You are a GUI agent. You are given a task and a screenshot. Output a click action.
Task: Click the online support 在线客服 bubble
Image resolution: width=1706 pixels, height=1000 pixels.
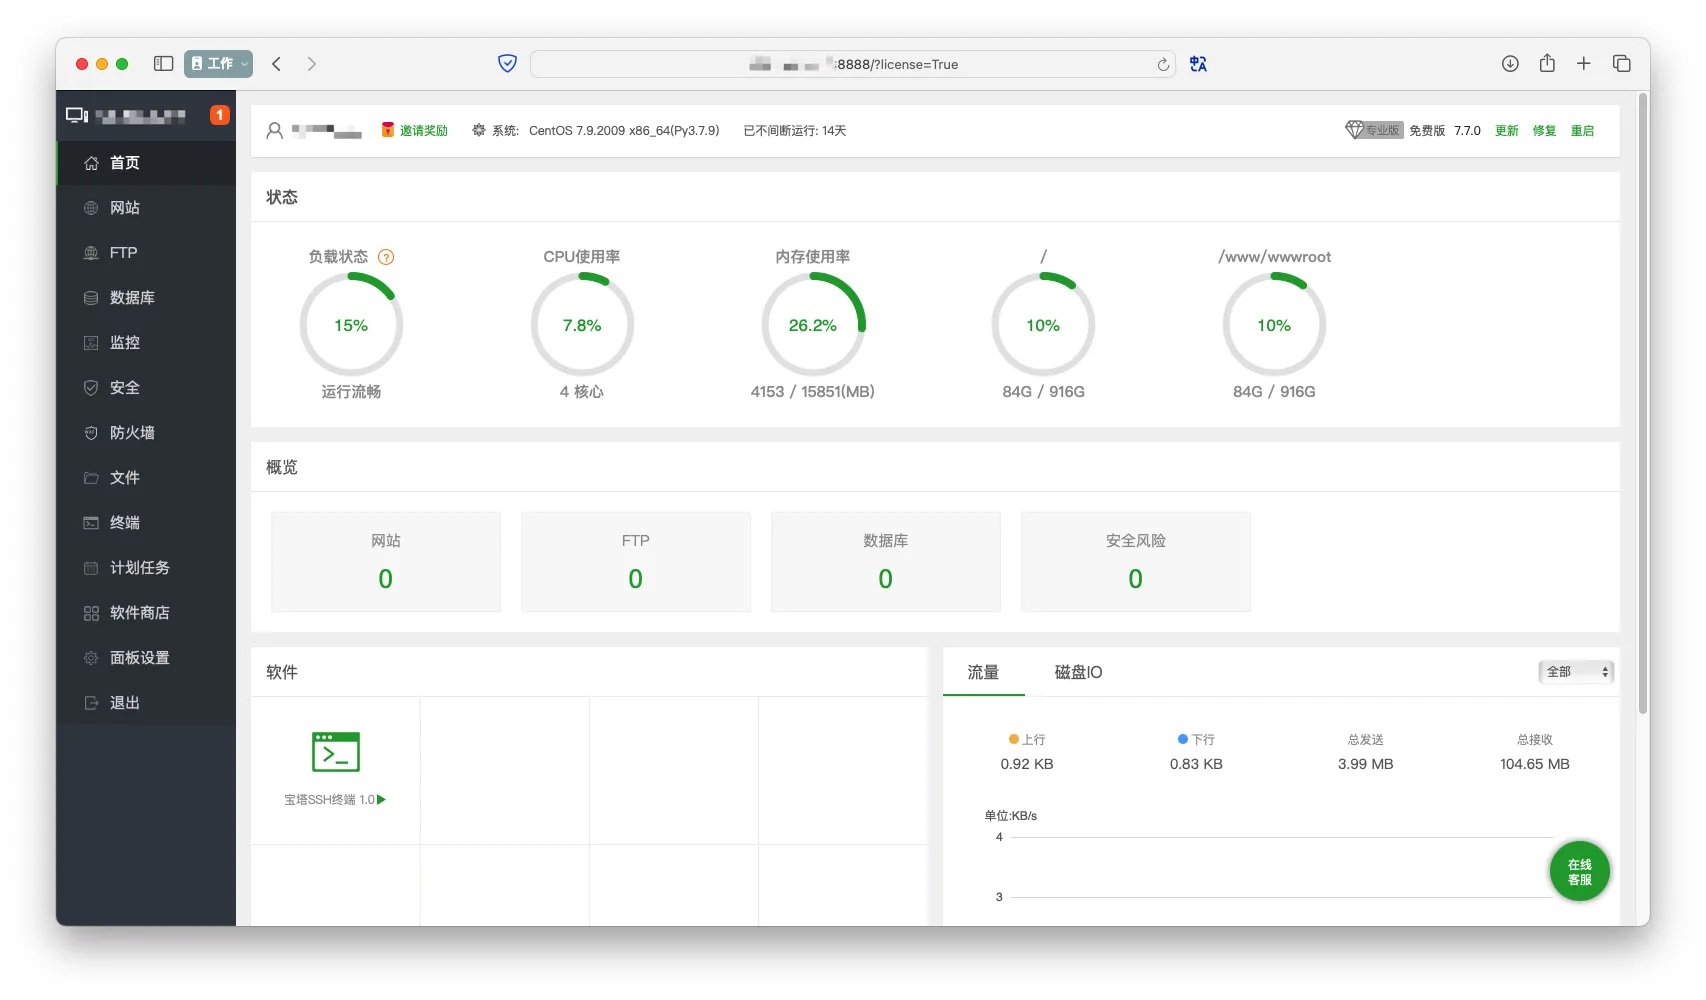click(x=1579, y=872)
